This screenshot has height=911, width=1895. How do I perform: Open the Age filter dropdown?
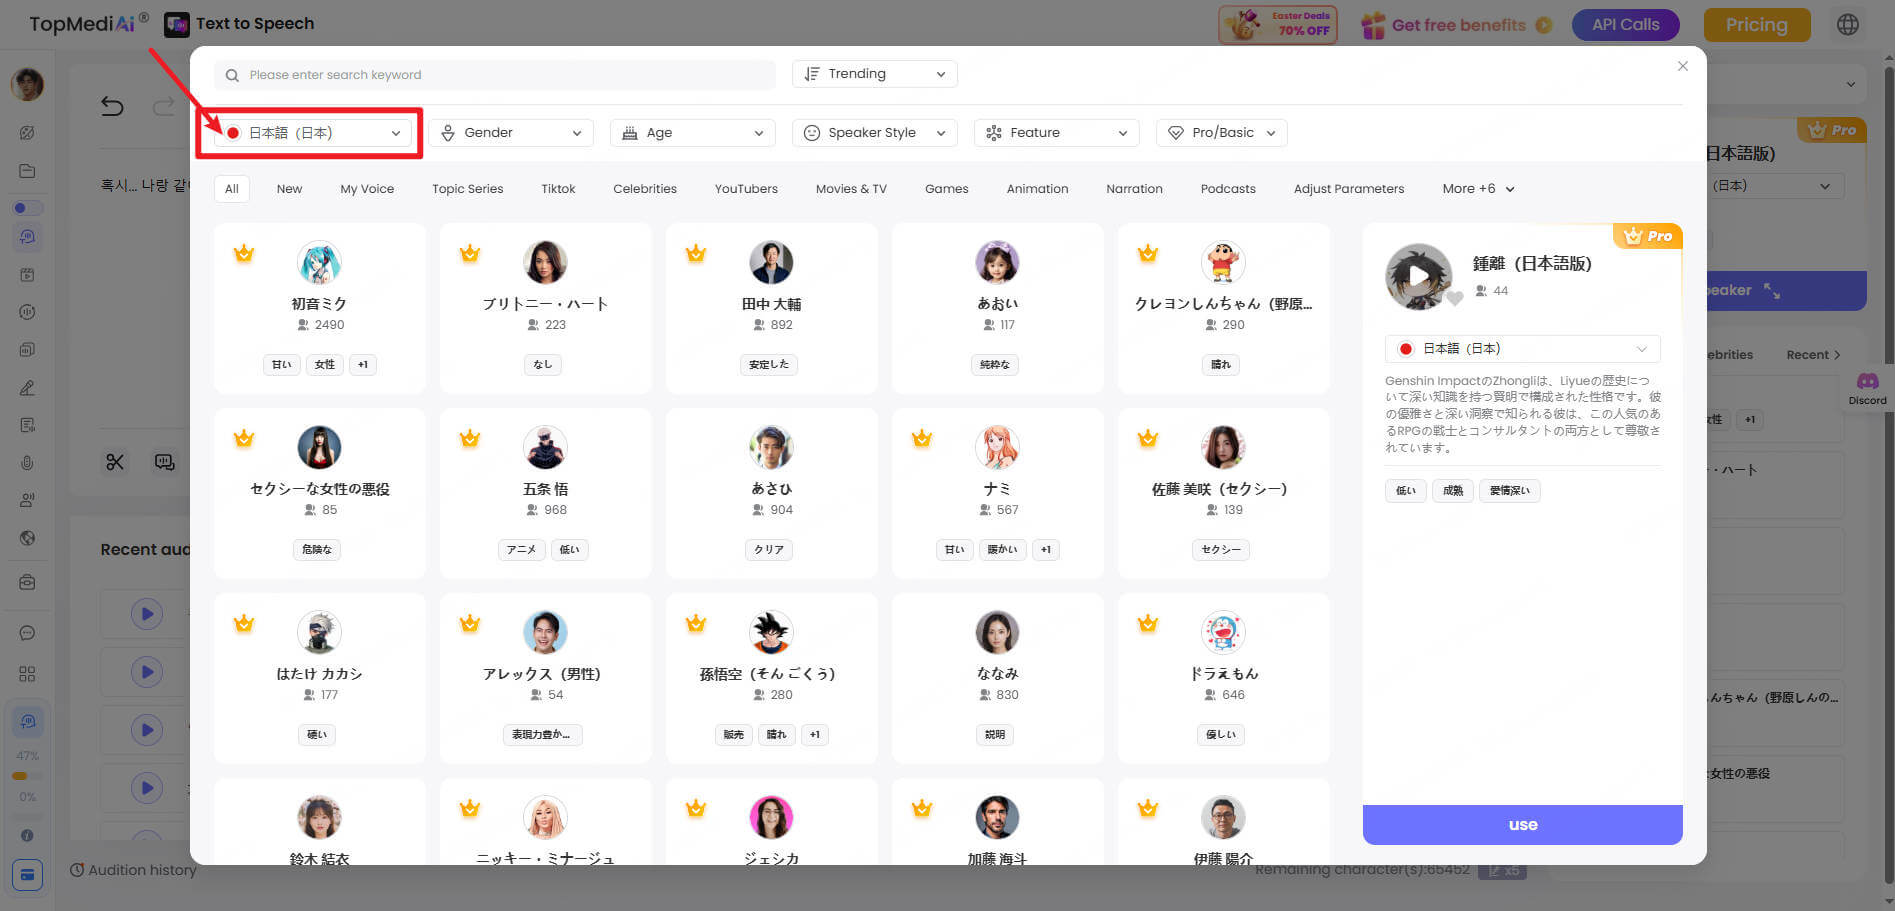click(x=692, y=133)
